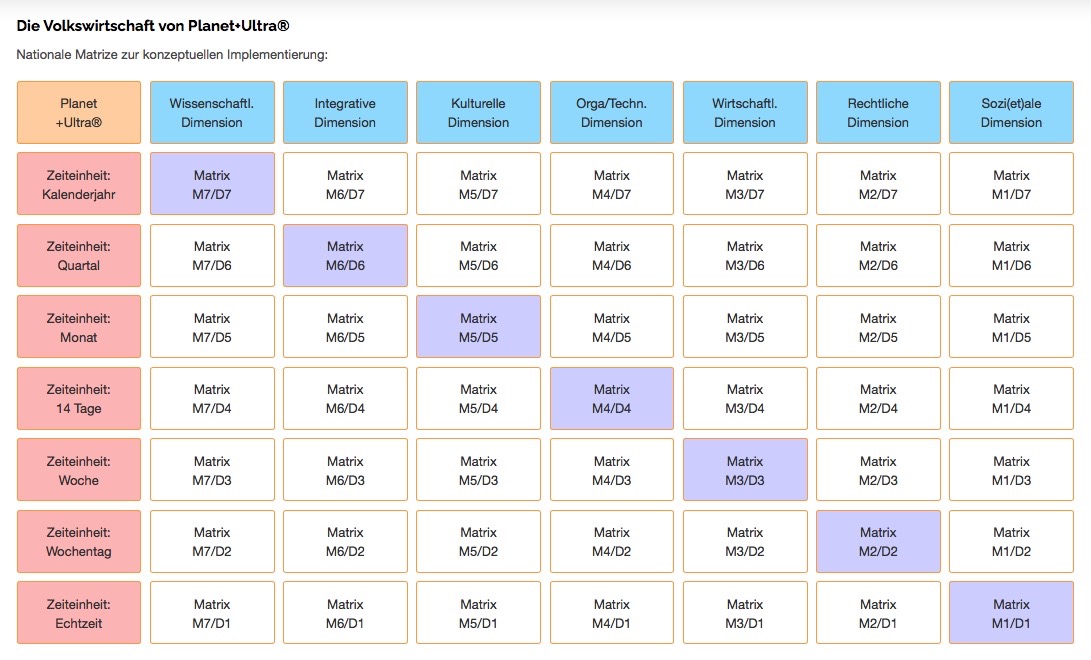Click cell Matrix M6/D3
1091x660 pixels.
point(345,470)
